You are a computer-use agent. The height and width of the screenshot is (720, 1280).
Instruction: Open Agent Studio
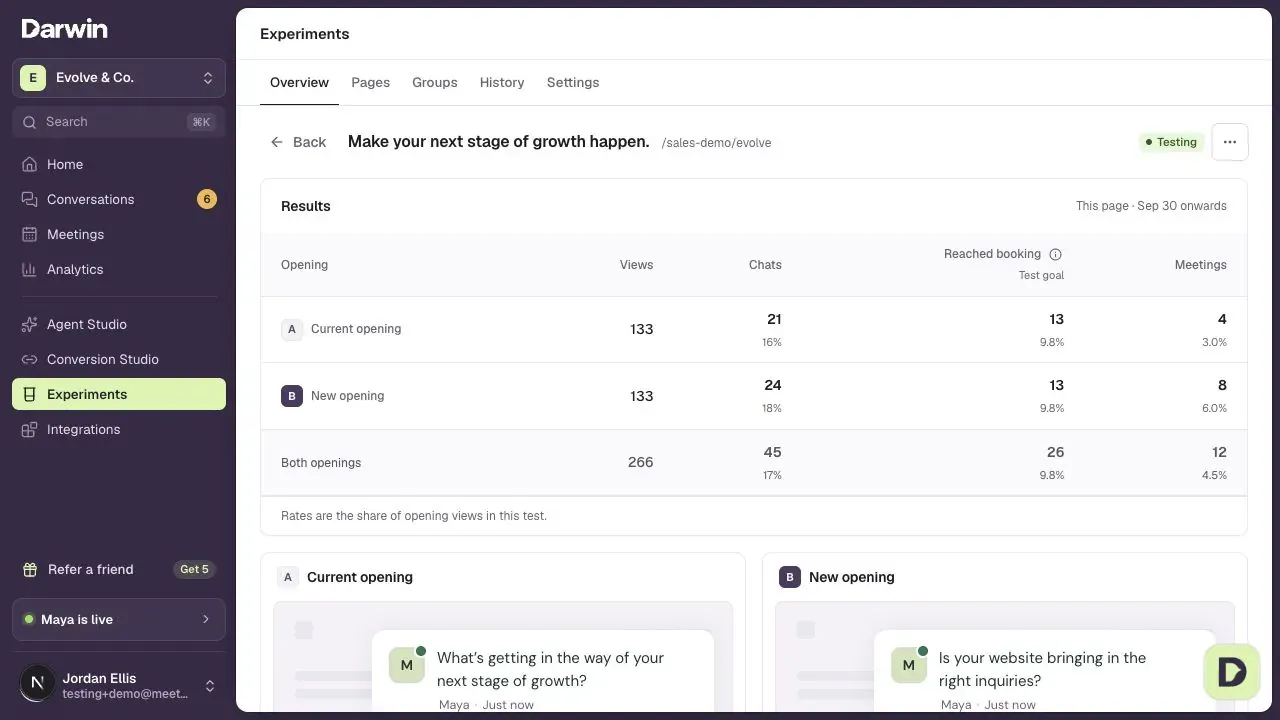point(119,324)
